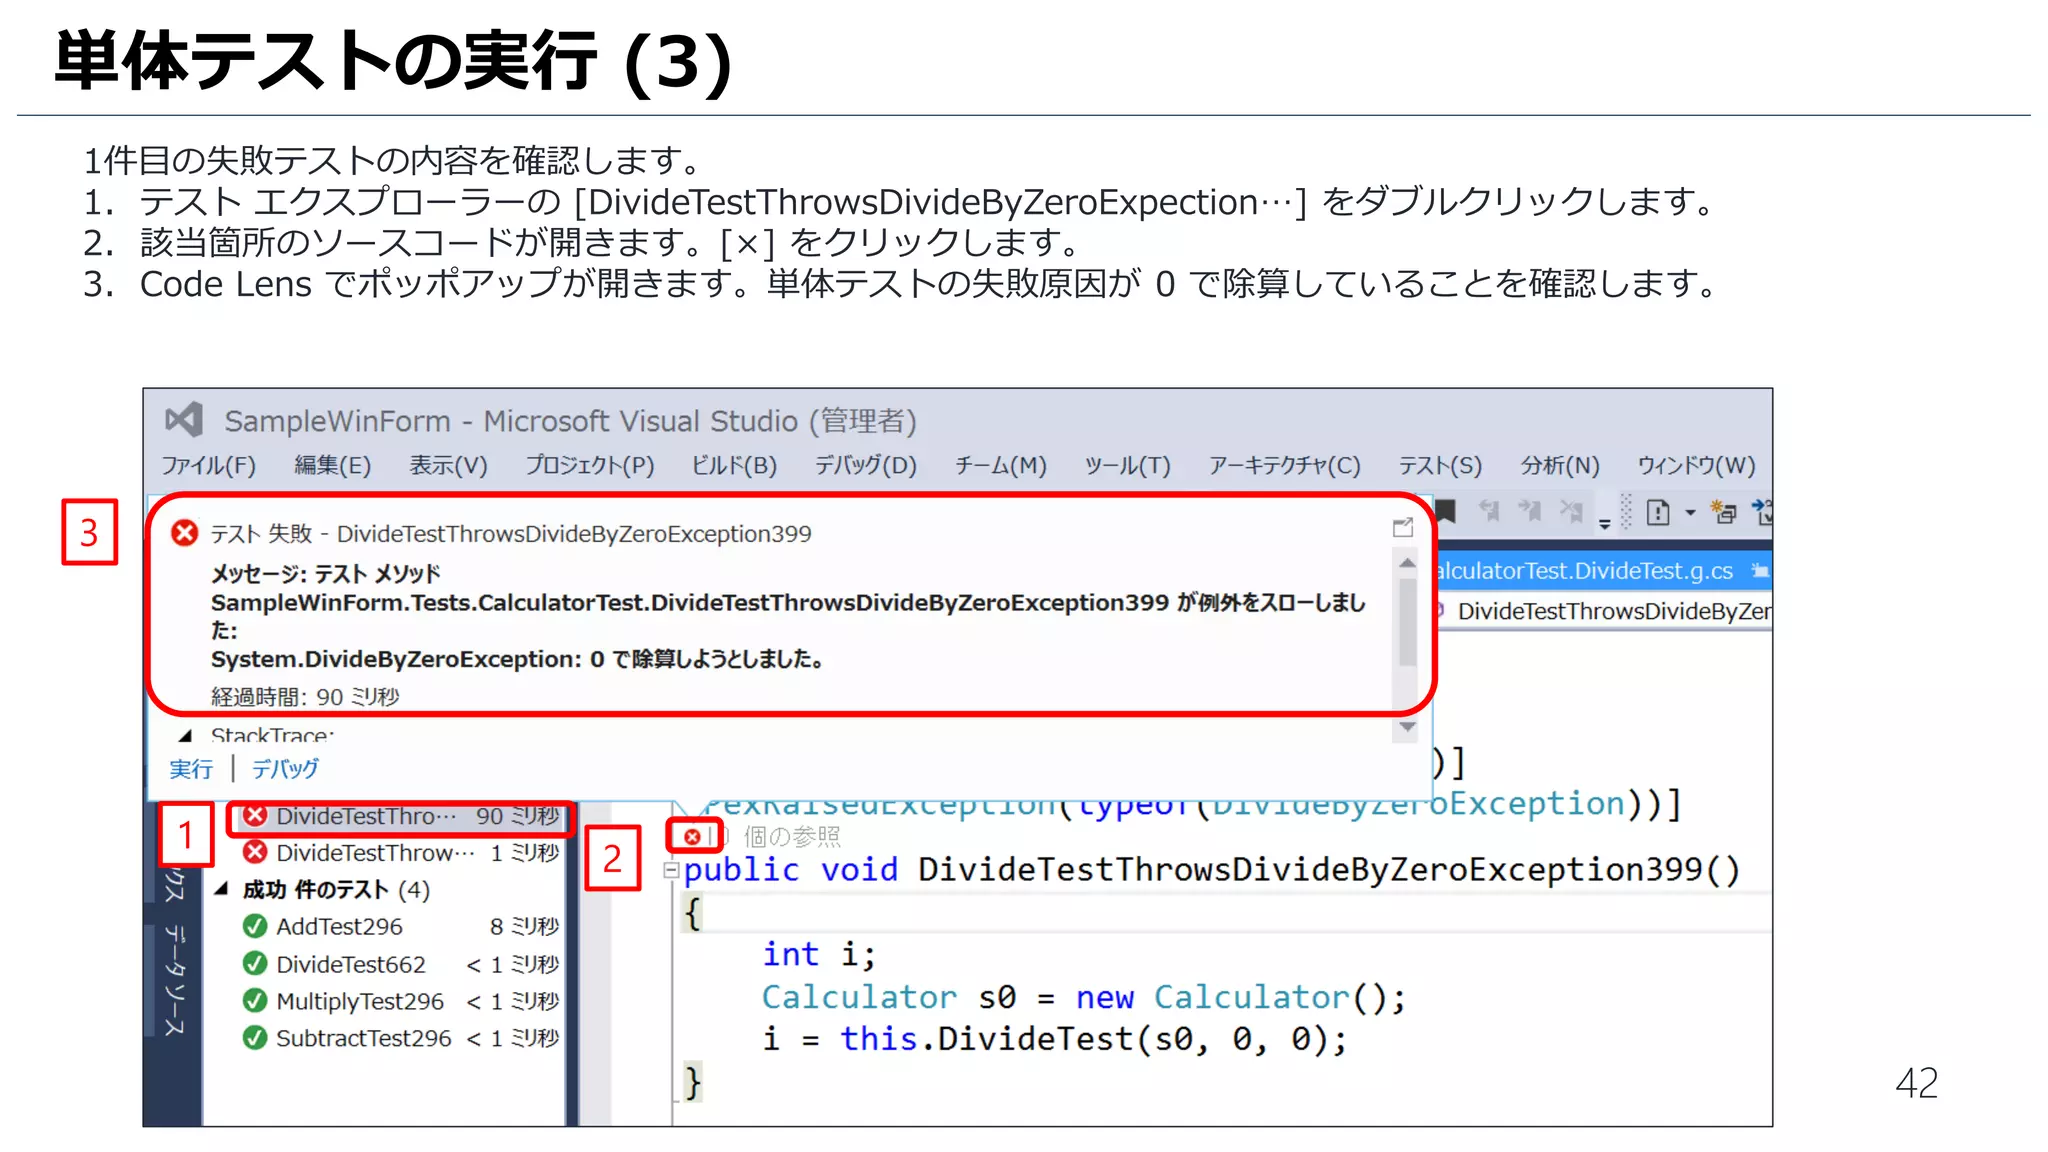Click SampleWinForm window title text
Image resolution: width=2048 pixels, height=1152 pixels.
pyautogui.click(x=570, y=421)
